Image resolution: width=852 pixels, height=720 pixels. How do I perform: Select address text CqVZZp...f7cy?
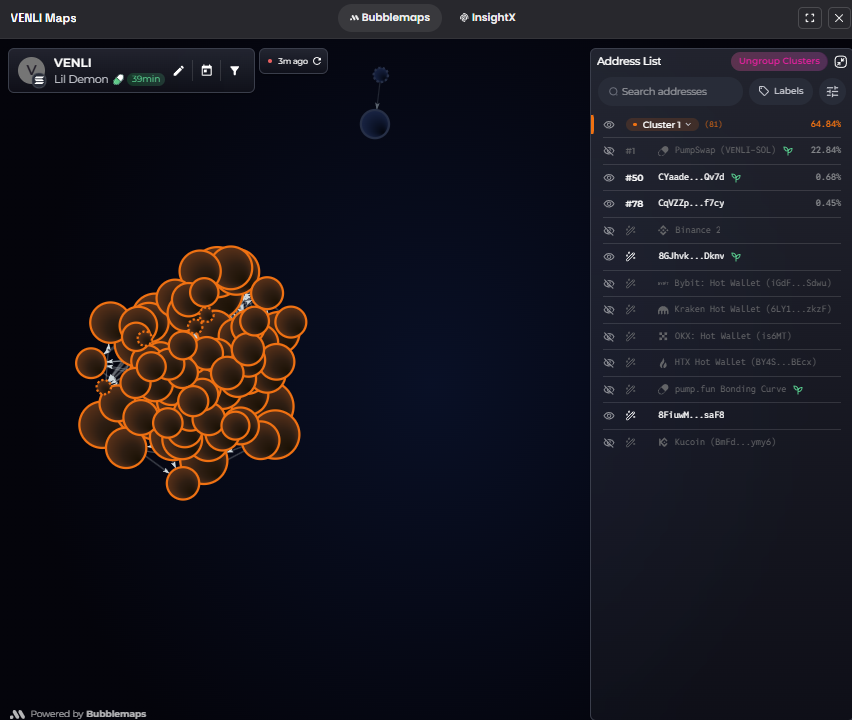pyautogui.click(x=691, y=203)
